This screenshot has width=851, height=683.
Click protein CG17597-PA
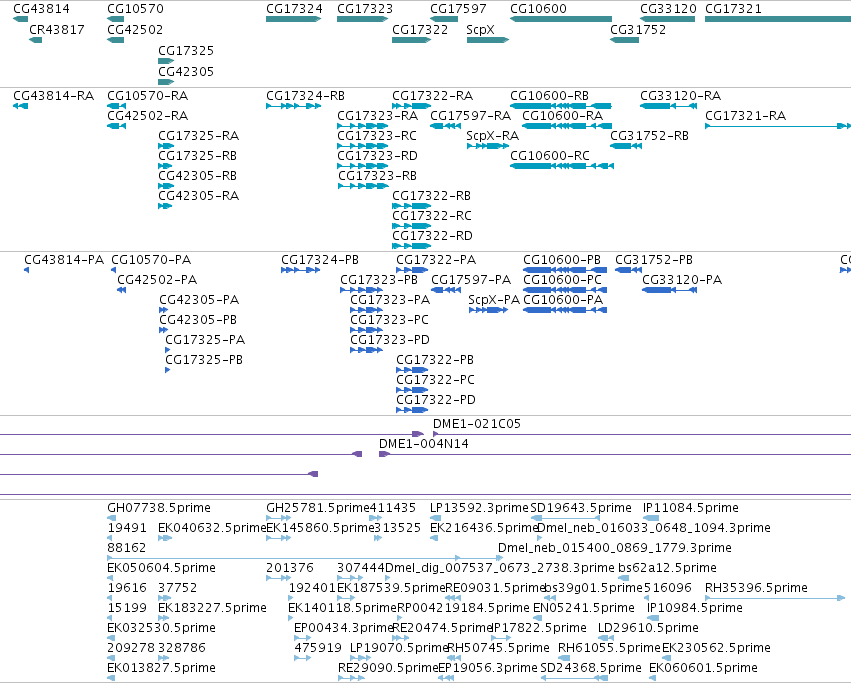[x=471, y=280]
